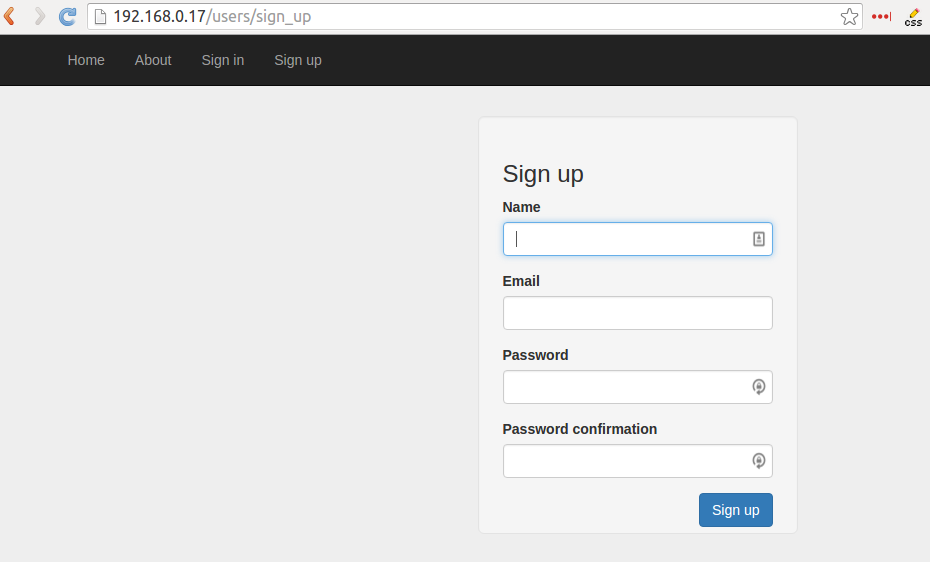Image resolution: width=930 pixels, height=562 pixels.
Task: Focus the Password confirmation text field
Action: click(x=638, y=461)
